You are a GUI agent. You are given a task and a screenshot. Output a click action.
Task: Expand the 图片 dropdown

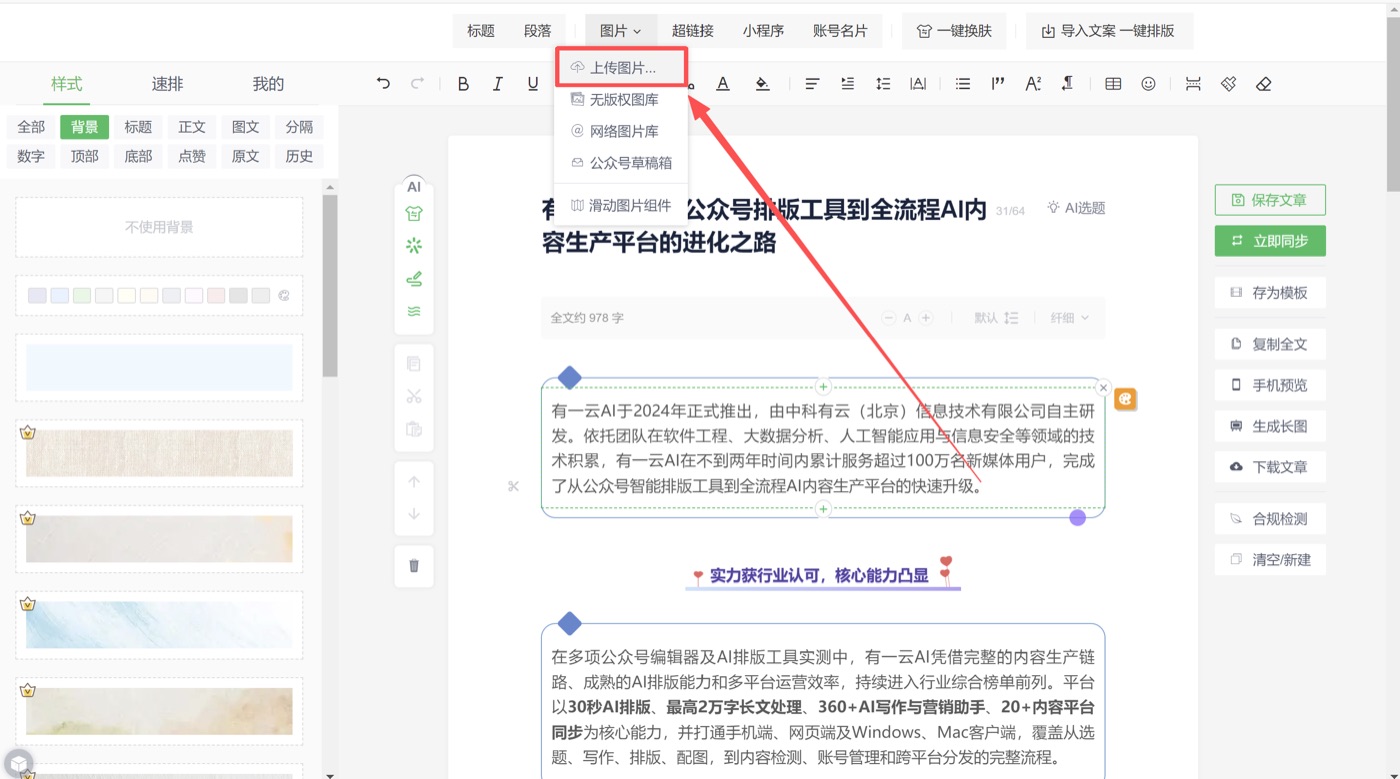pyautogui.click(x=620, y=31)
